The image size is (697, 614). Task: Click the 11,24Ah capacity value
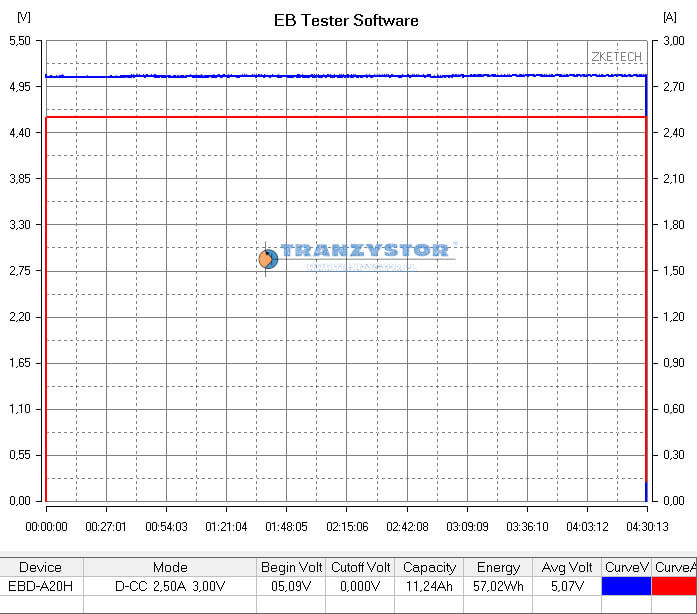tap(429, 586)
